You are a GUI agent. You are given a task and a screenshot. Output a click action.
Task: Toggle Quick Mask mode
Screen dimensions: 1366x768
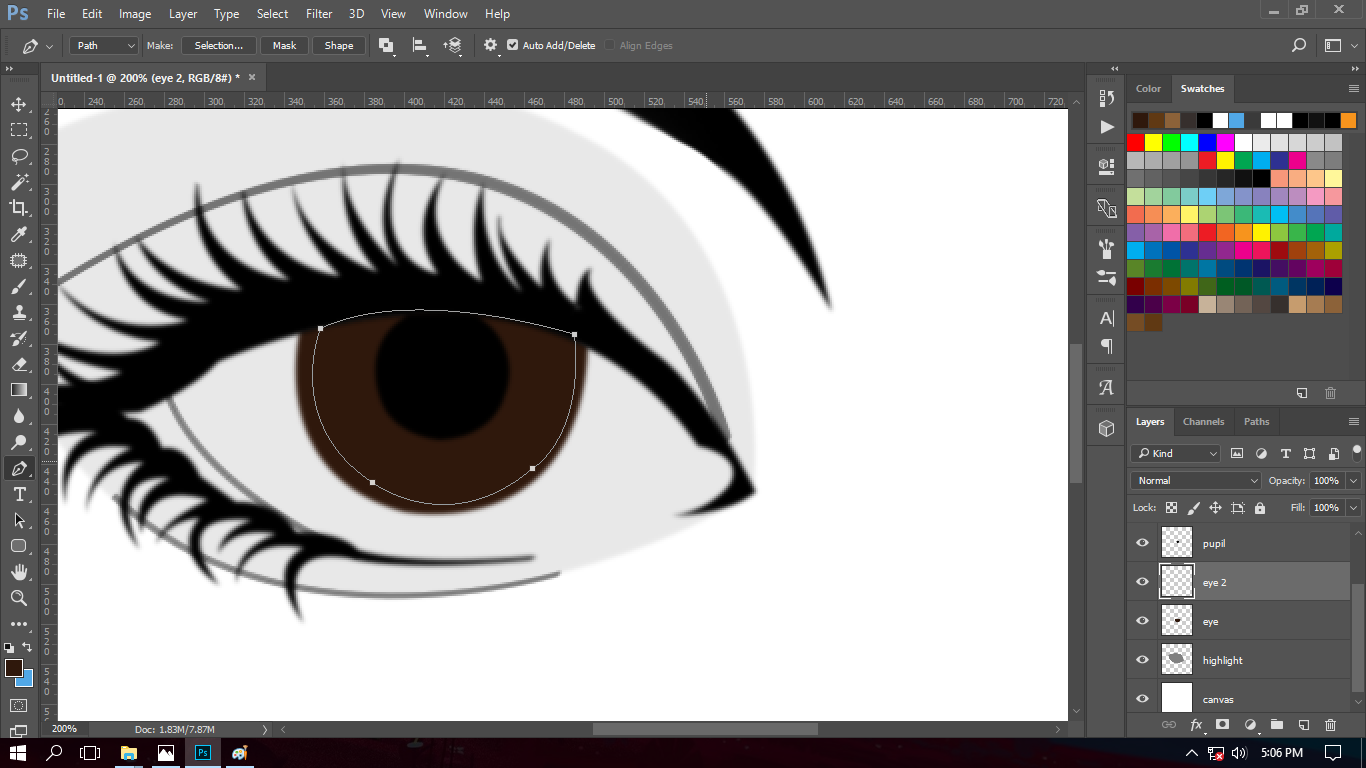(19, 705)
